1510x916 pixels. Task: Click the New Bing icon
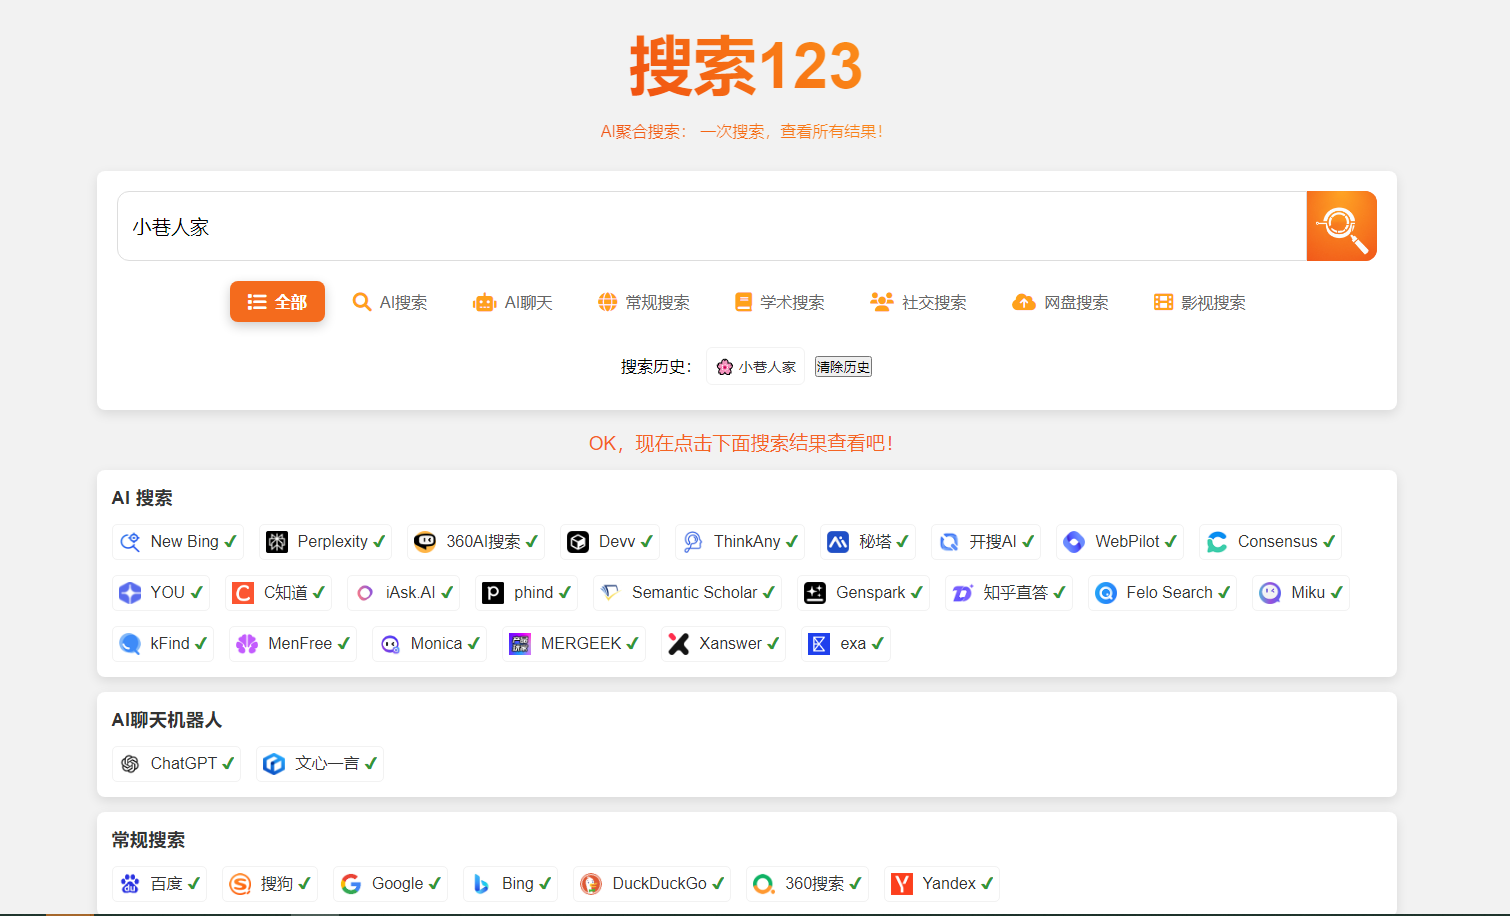click(130, 542)
